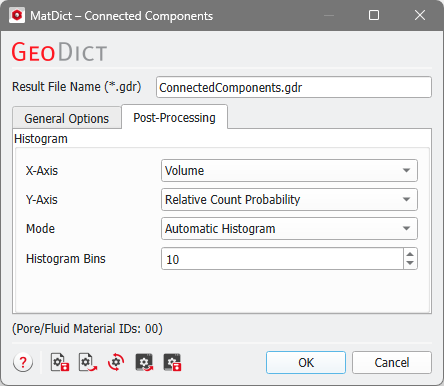Open help with the red question mark
Viewport: 444px width, 386px height.
click(23, 362)
